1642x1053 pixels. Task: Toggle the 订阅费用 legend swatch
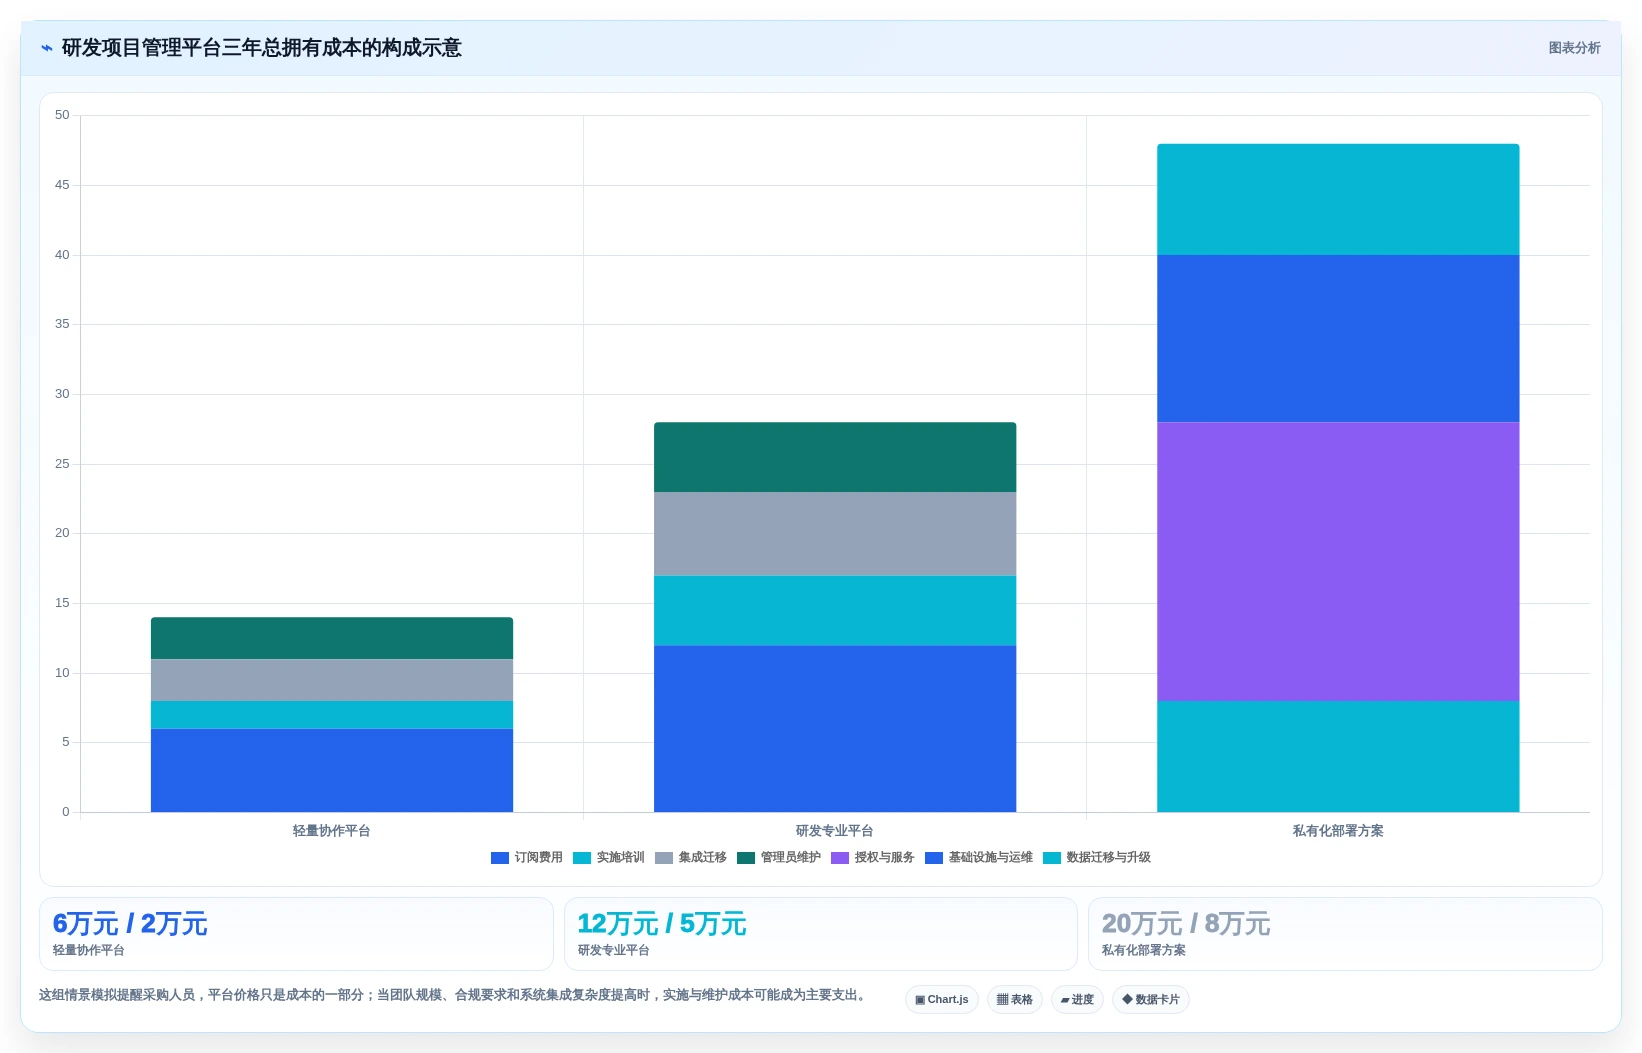coord(500,858)
